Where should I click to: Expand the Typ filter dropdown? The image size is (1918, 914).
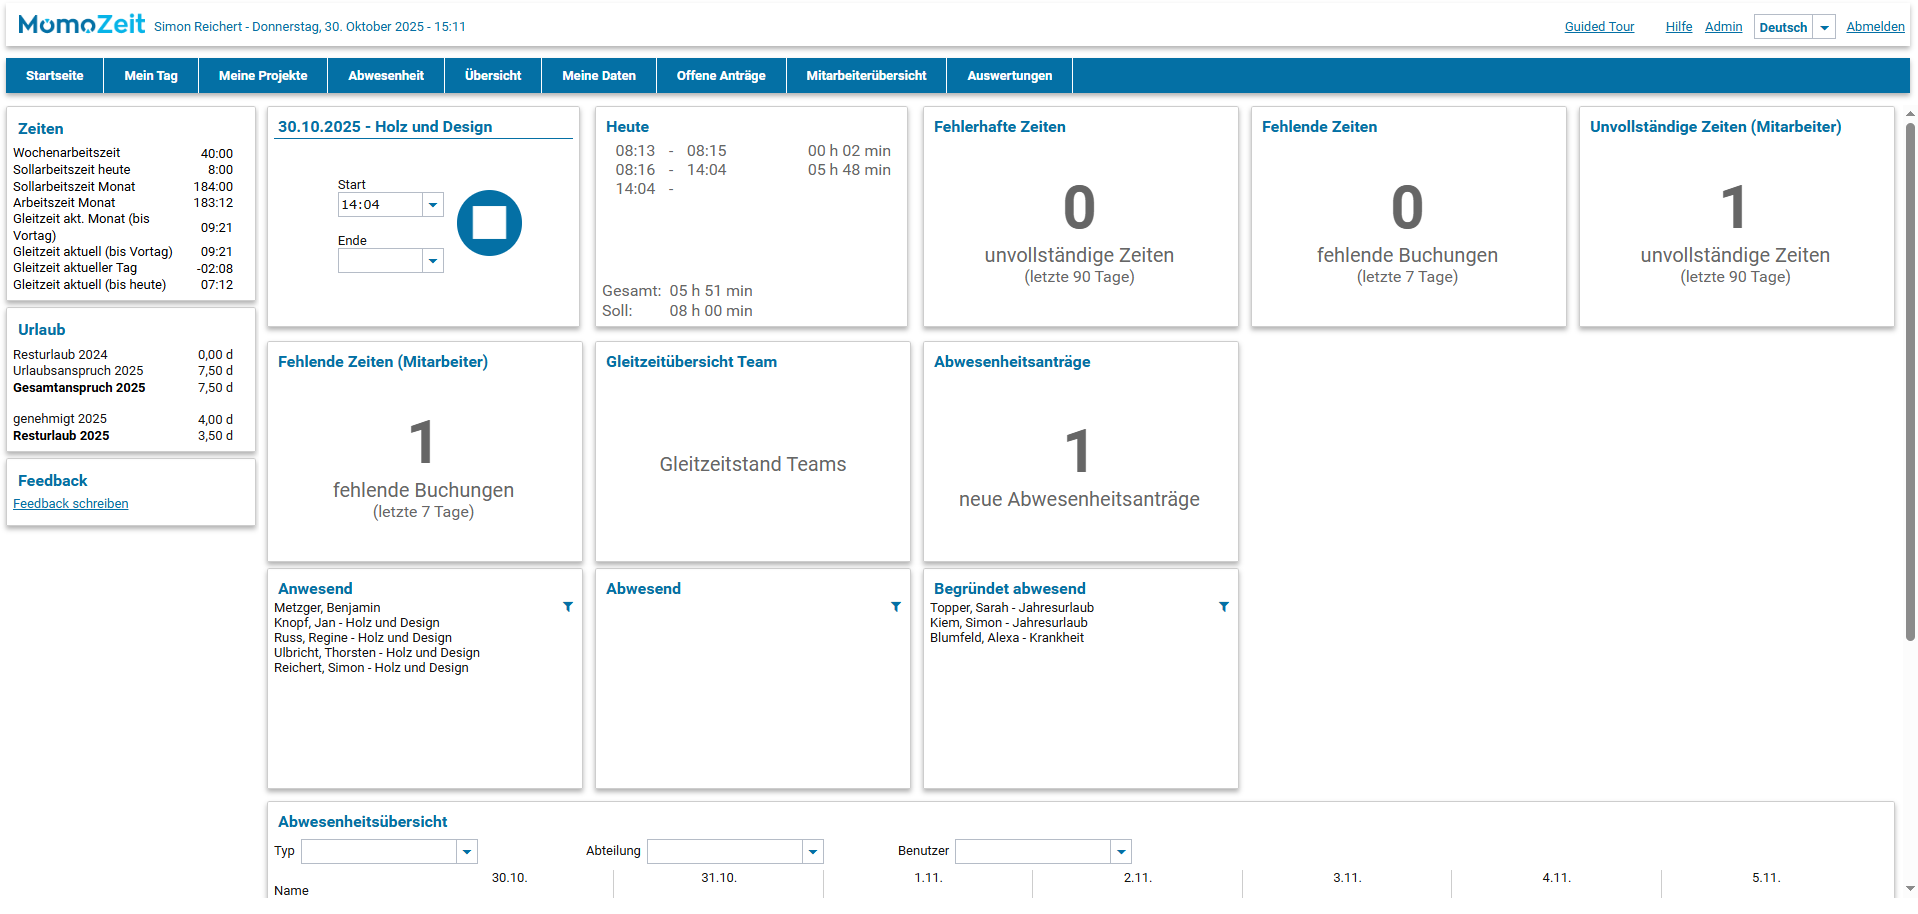pos(466,852)
